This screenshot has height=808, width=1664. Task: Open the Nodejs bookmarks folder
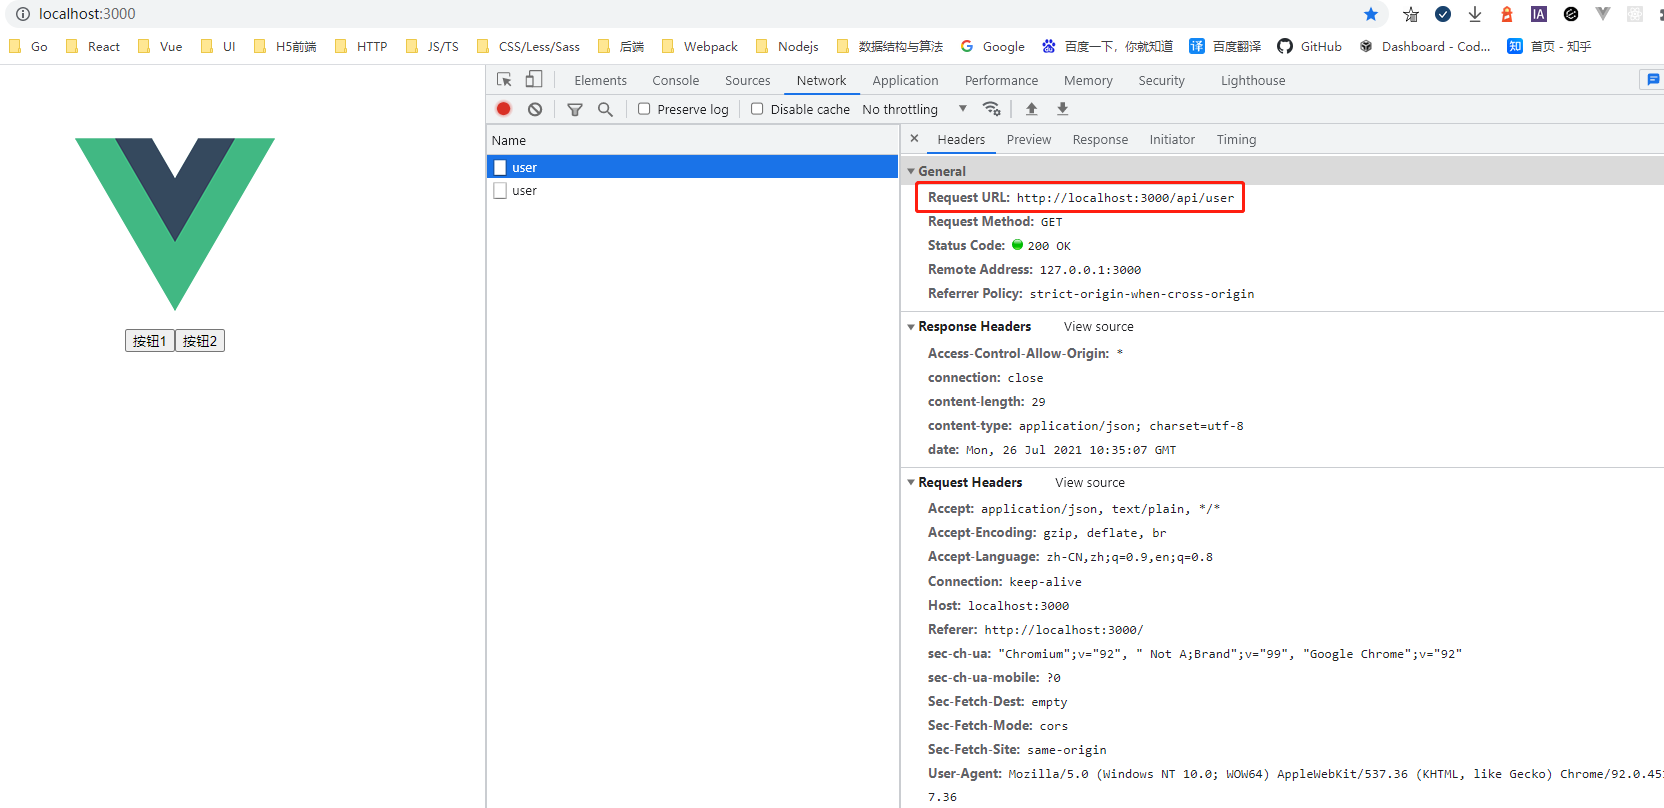pyautogui.click(x=787, y=46)
